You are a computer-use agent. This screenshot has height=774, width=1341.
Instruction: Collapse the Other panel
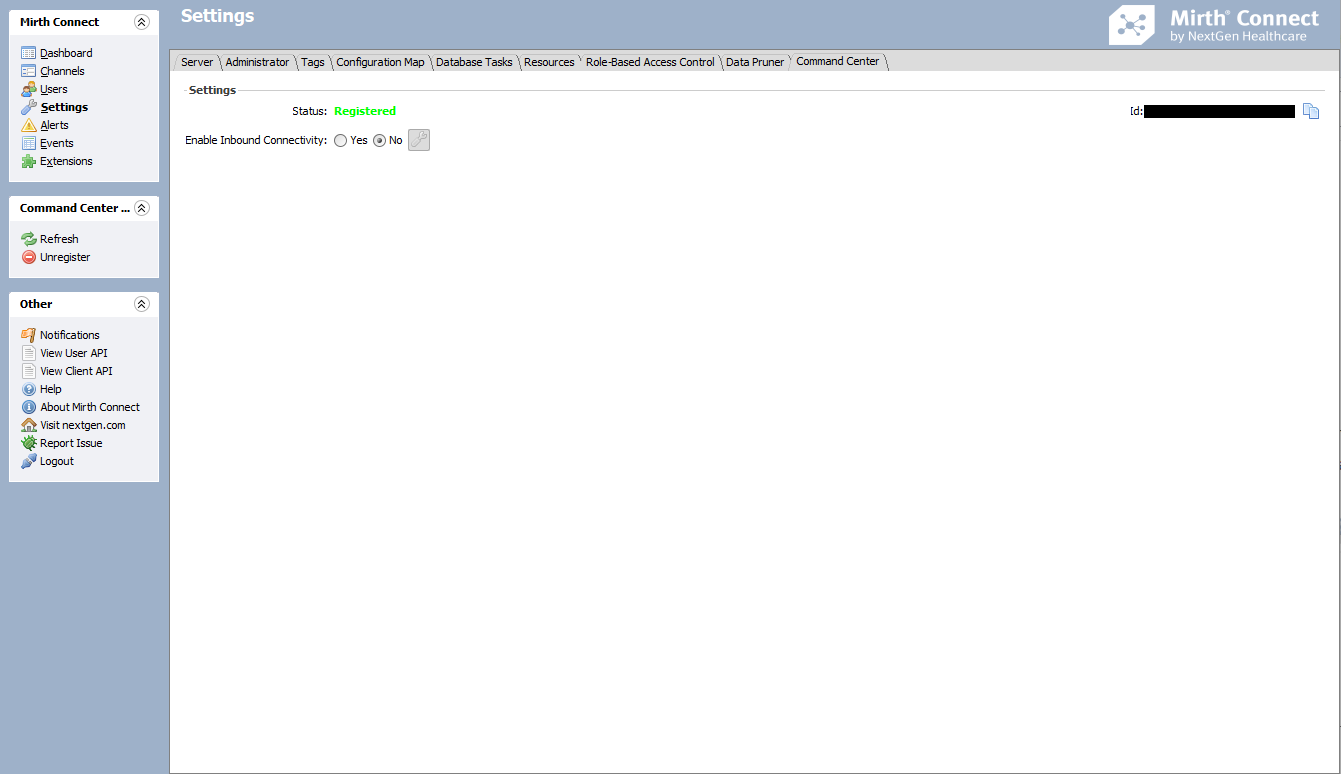point(141,304)
